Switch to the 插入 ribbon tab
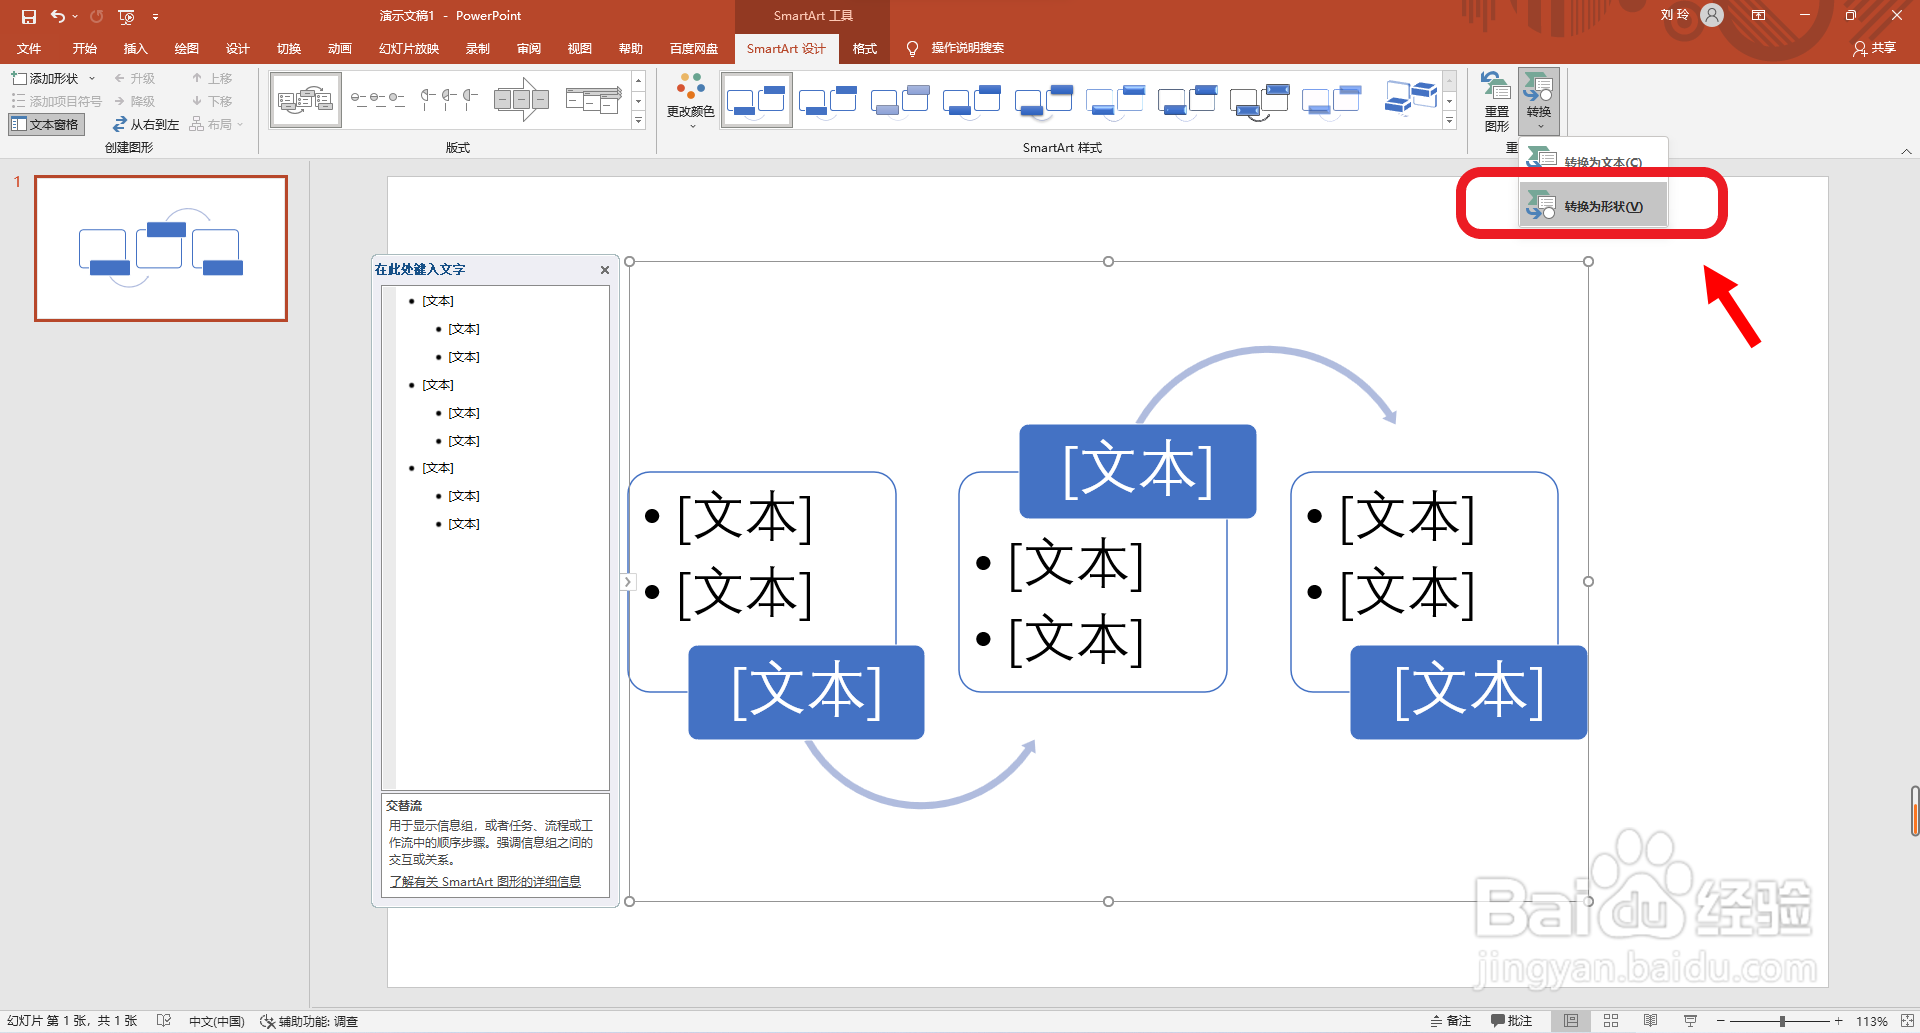 [x=135, y=48]
